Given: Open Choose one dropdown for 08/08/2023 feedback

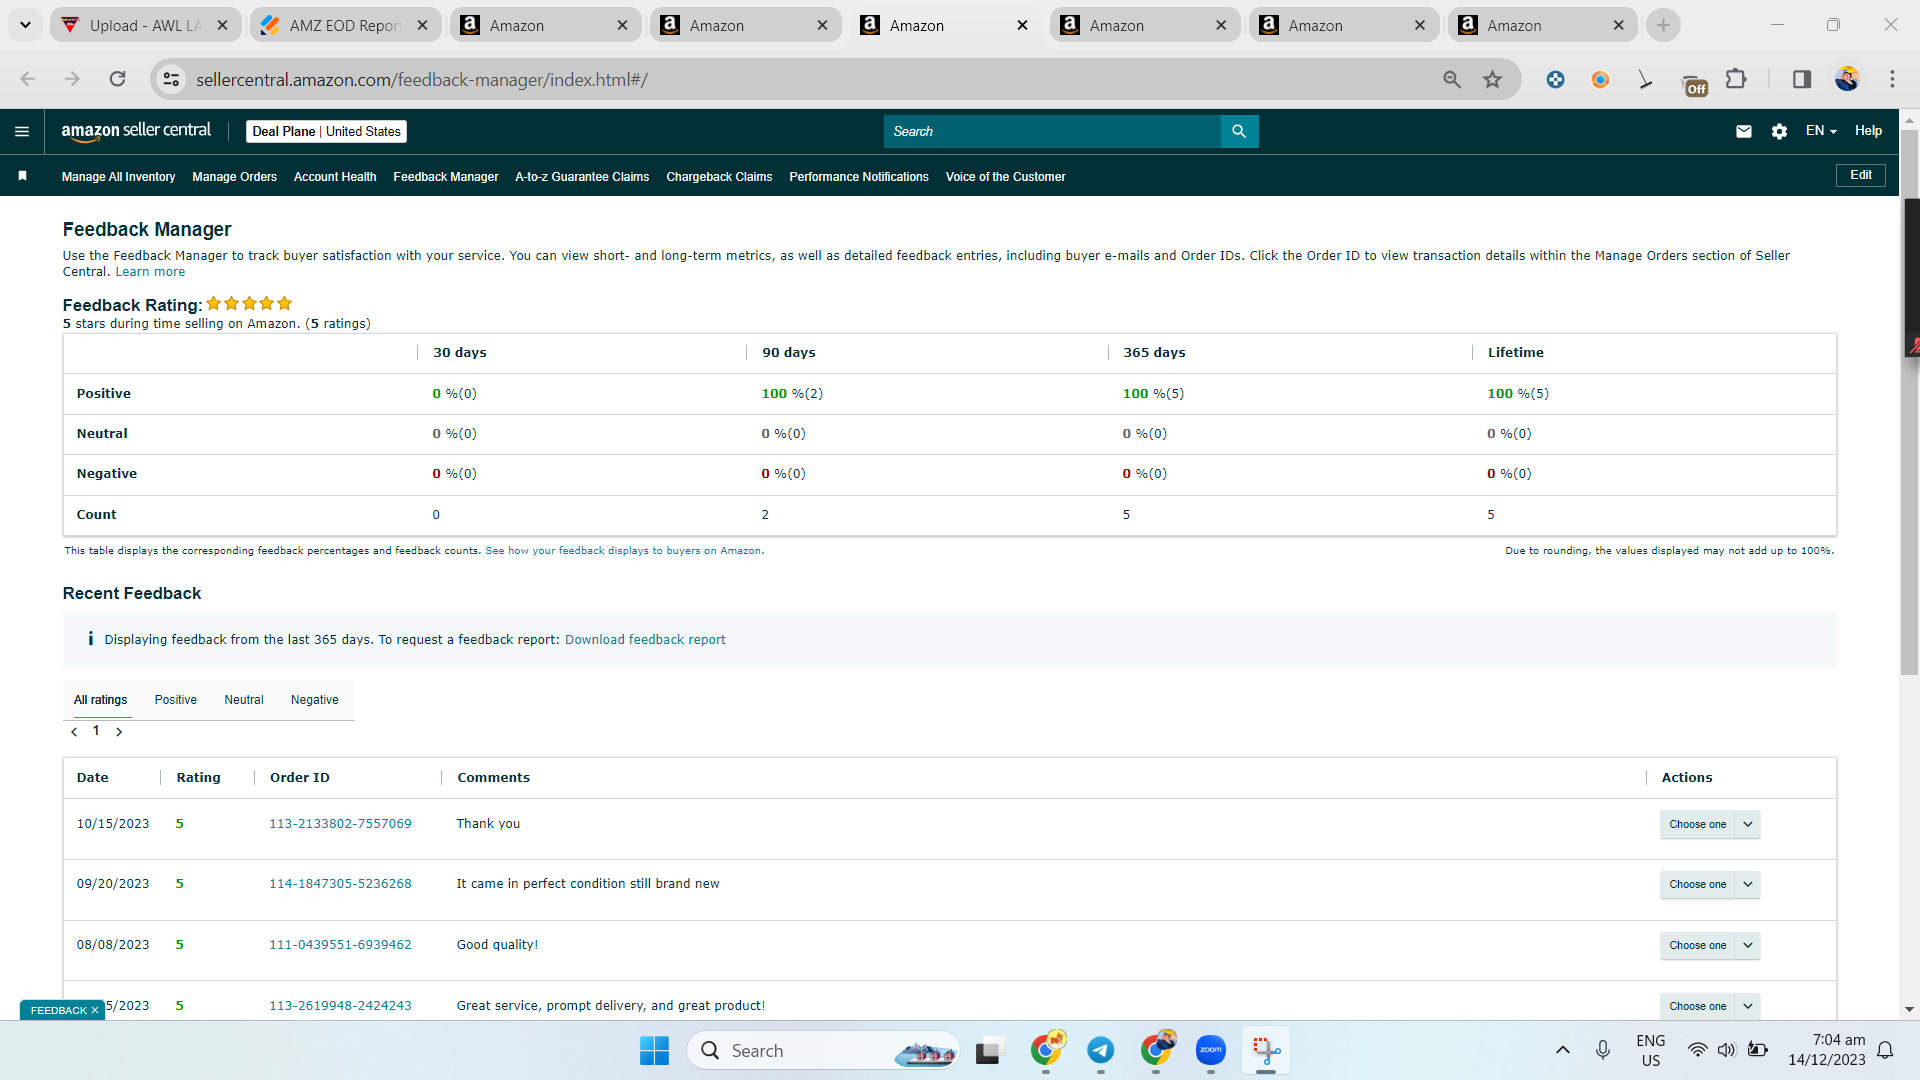Looking at the screenshot, I should point(1710,945).
